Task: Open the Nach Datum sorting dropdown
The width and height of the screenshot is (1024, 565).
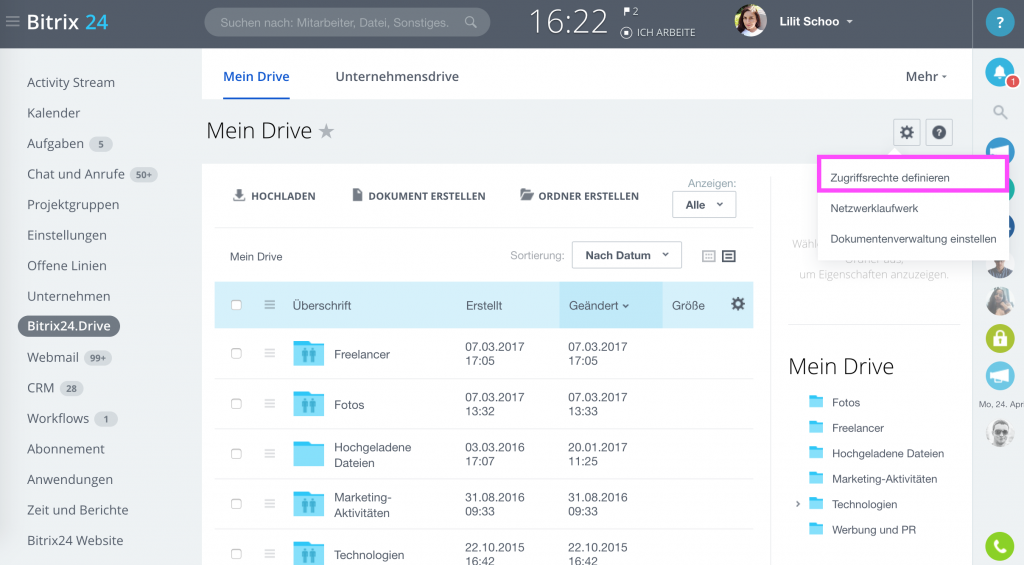Action: pyautogui.click(x=626, y=255)
